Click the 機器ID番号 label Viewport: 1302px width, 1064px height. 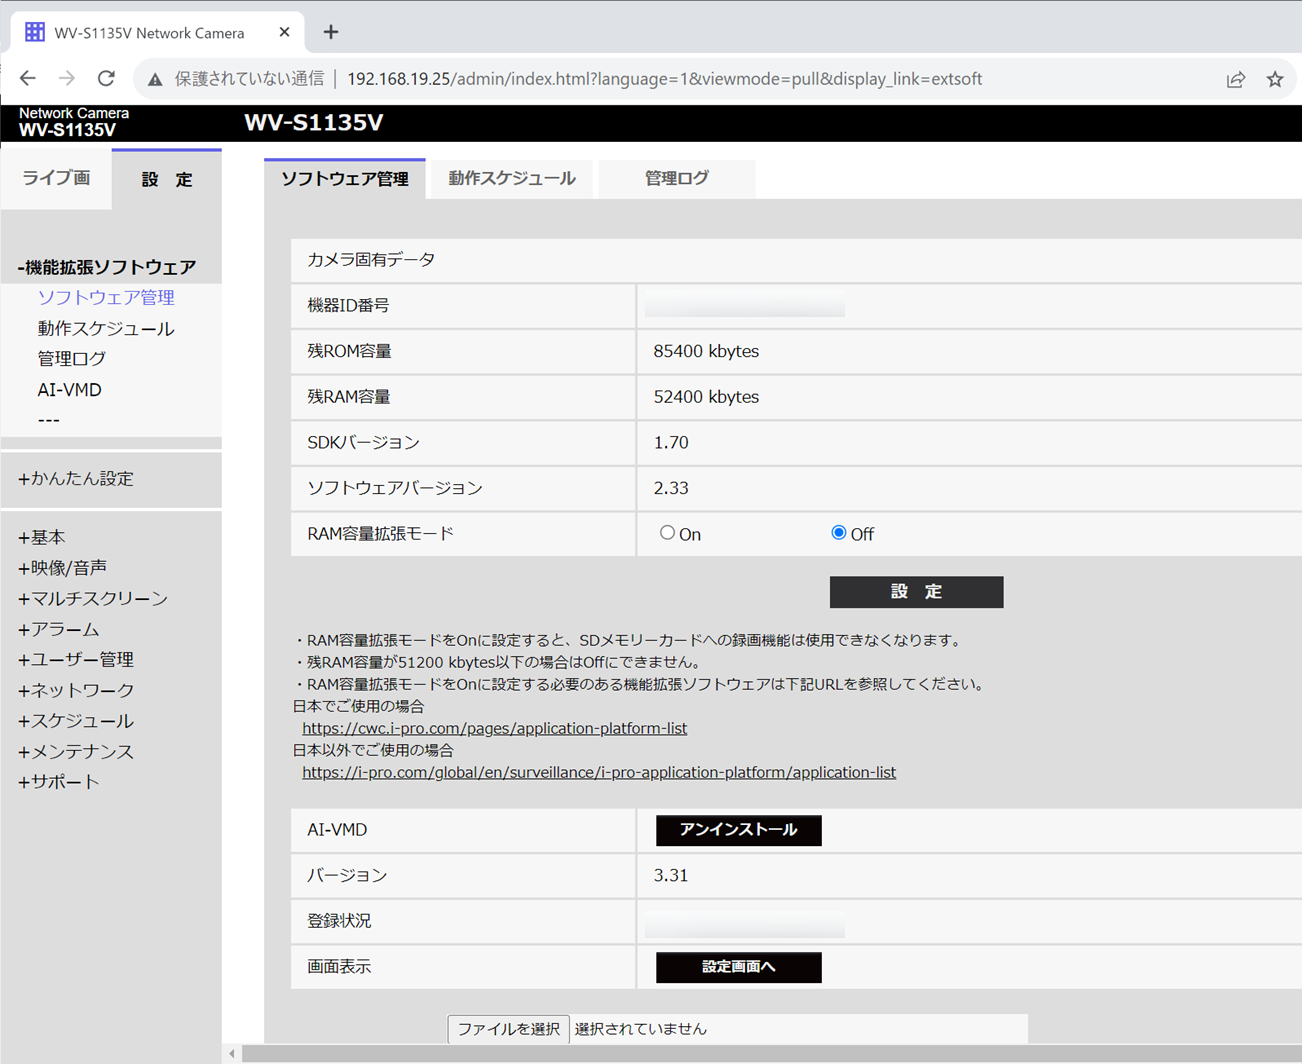coord(348,306)
